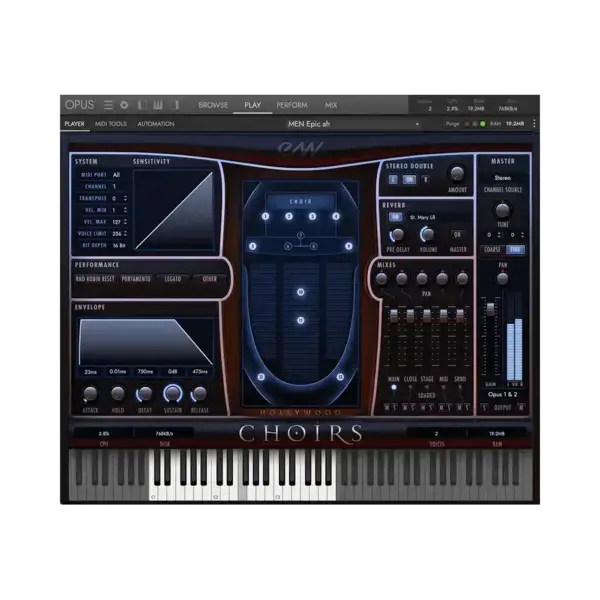This screenshot has width=600, height=600.
Task: Click the envelope Sustain knob
Action: tap(173, 394)
